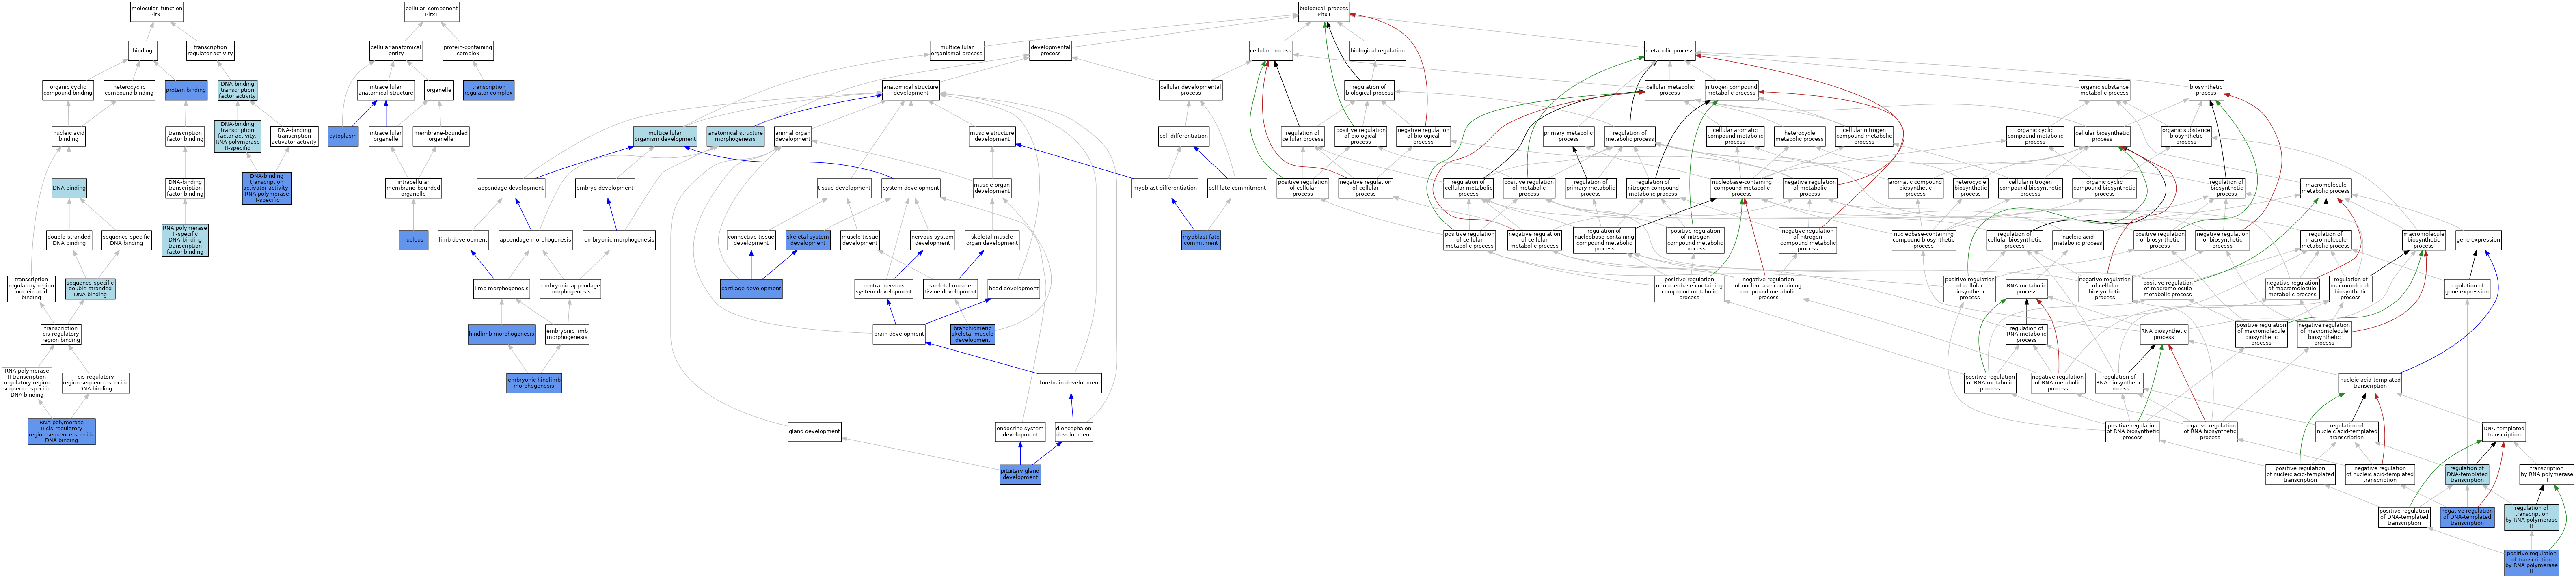The height and width of the screenshot is (578, 2576).
Task: Select the 'intracellular anatomical structure' node
Action: [x=386, y=90]
